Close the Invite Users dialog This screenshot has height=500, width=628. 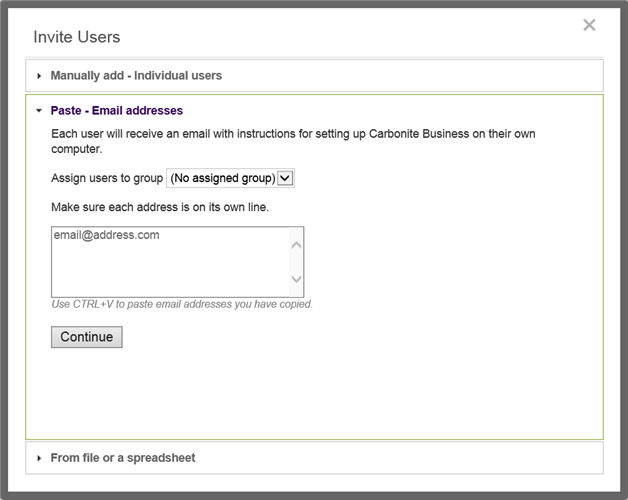coord(589,25)
